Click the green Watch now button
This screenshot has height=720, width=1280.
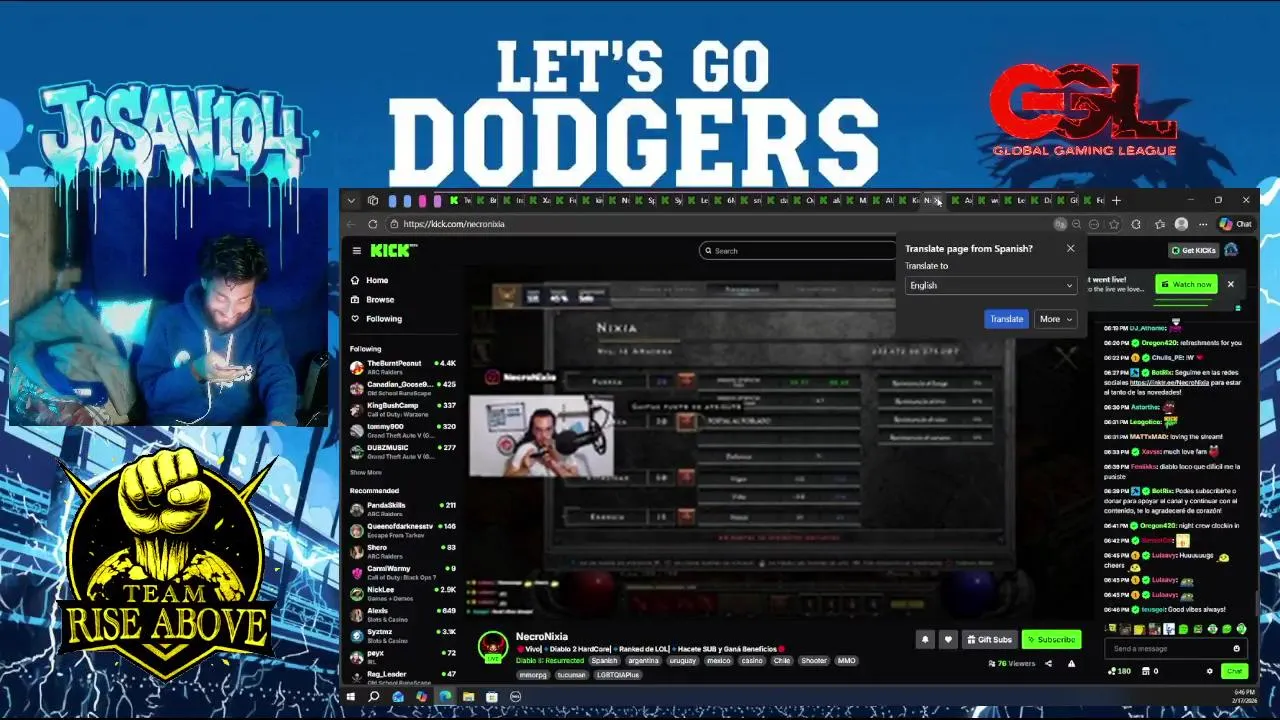click(x=1186, y=284)
